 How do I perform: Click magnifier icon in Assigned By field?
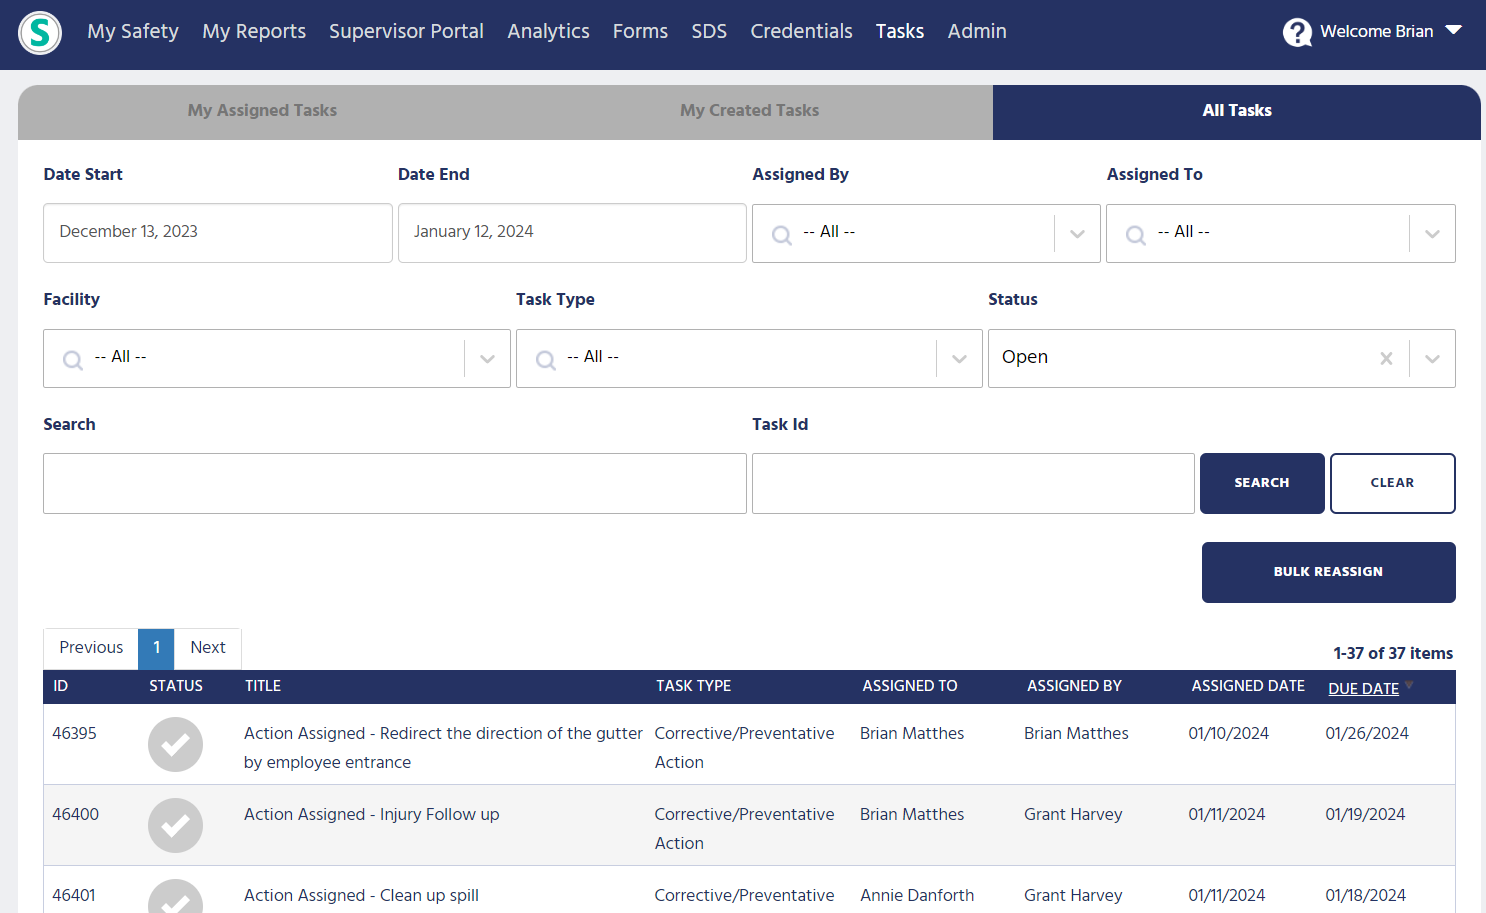tap(782, 235)
